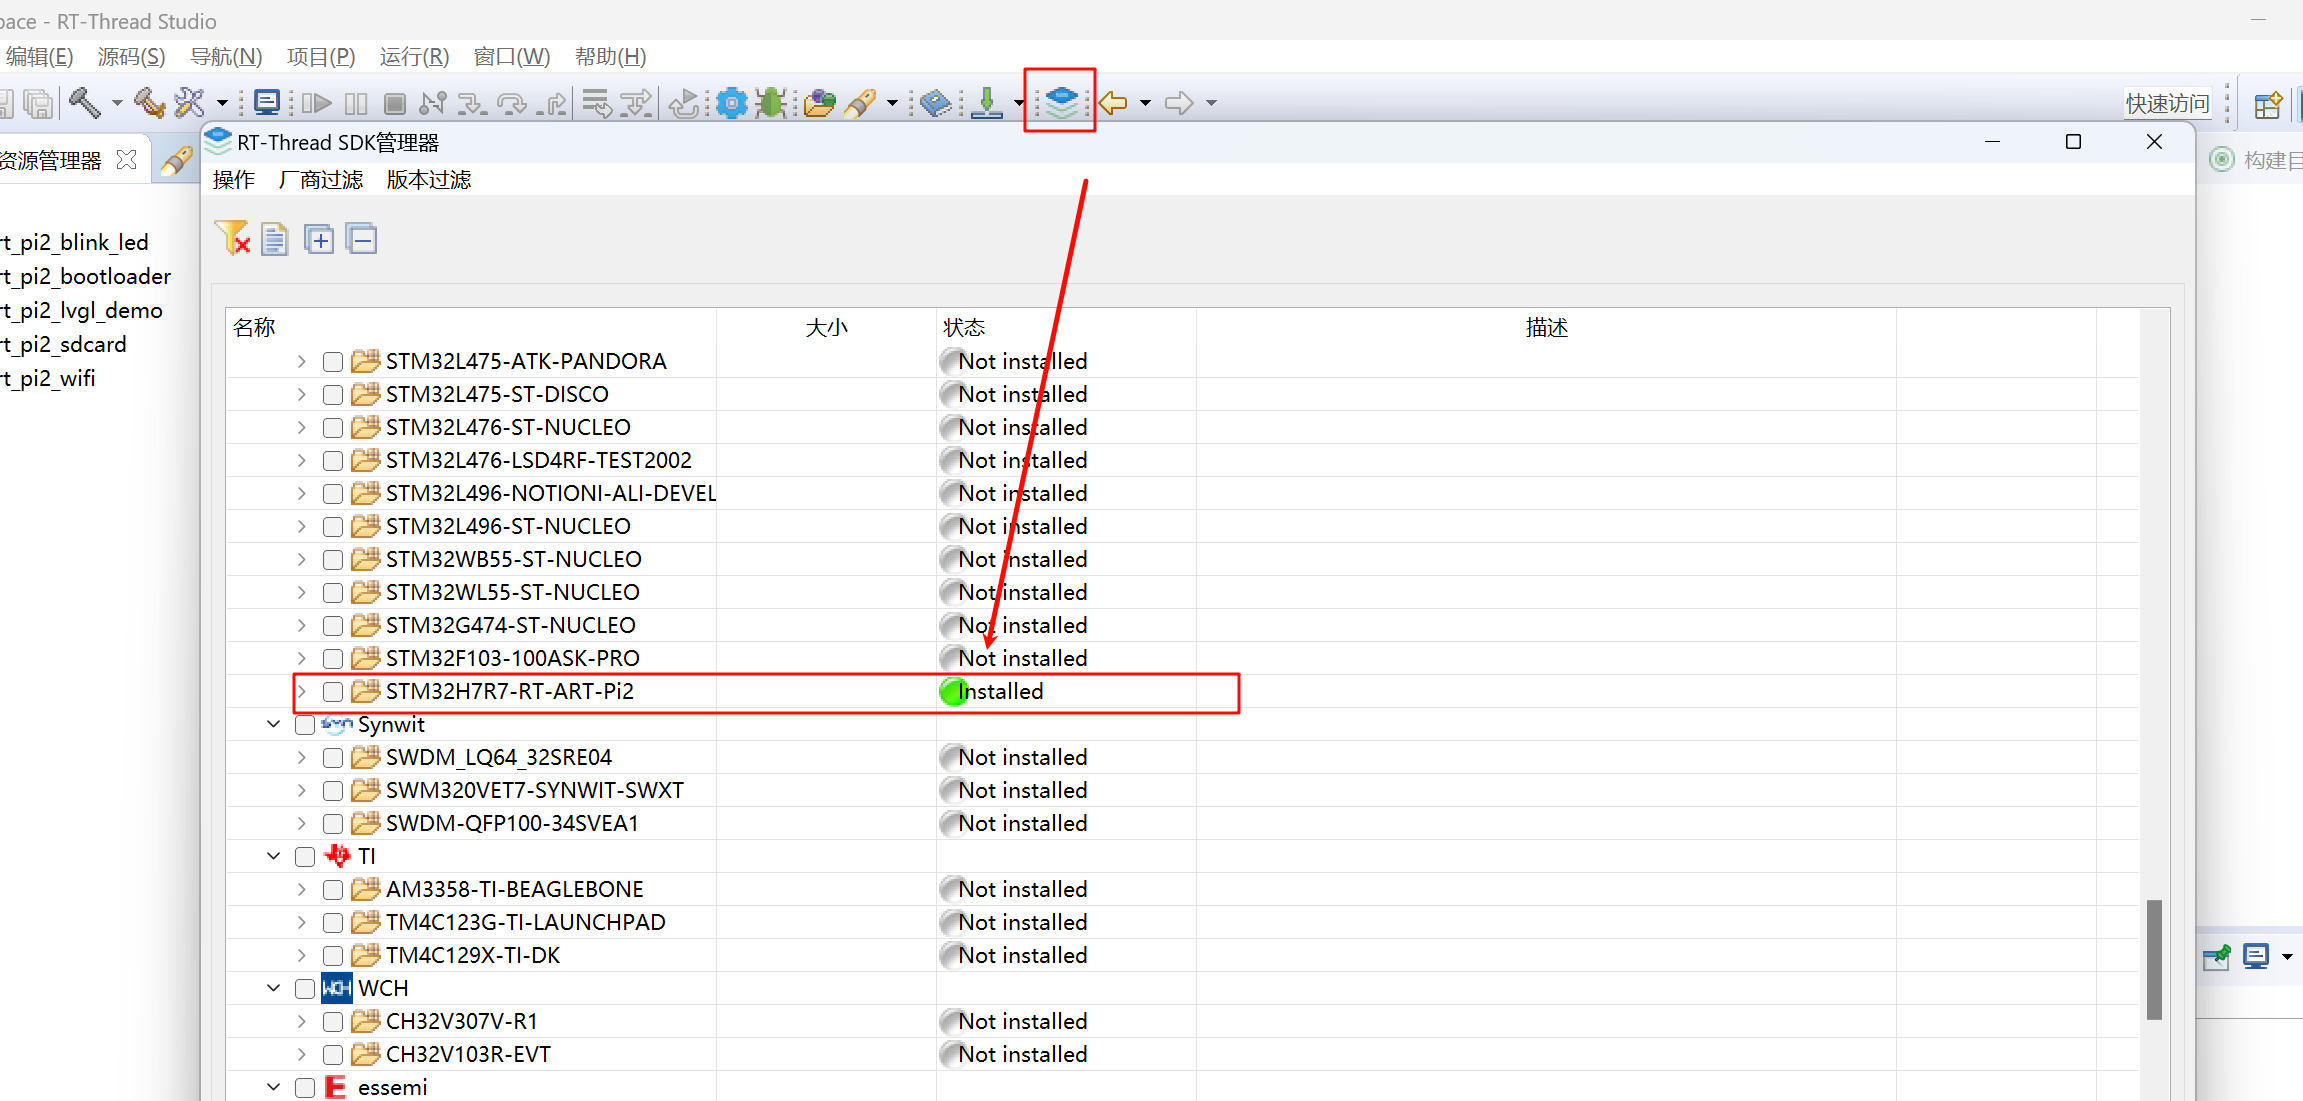
Task: Open the 版本过滤 menu
Action: pos(429,180)
